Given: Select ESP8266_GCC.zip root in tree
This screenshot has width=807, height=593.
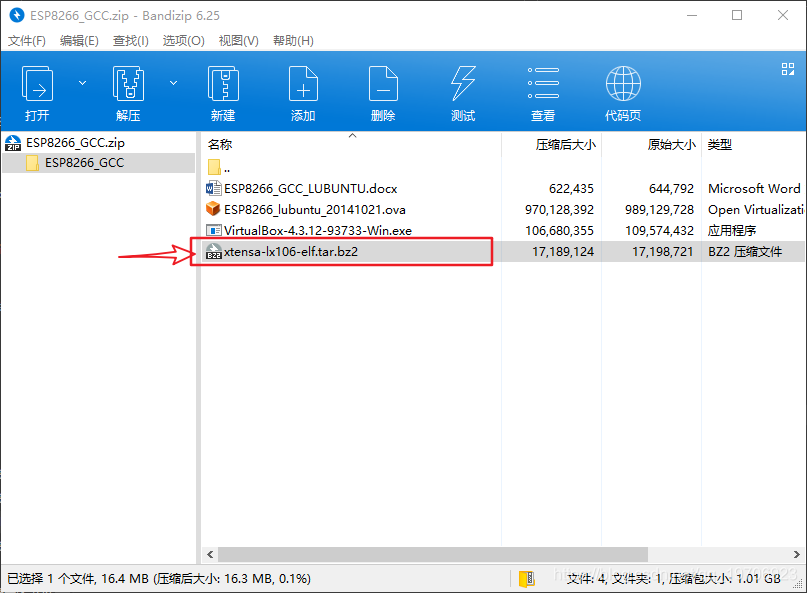Looking at the screenshot, I should [75, 143].
